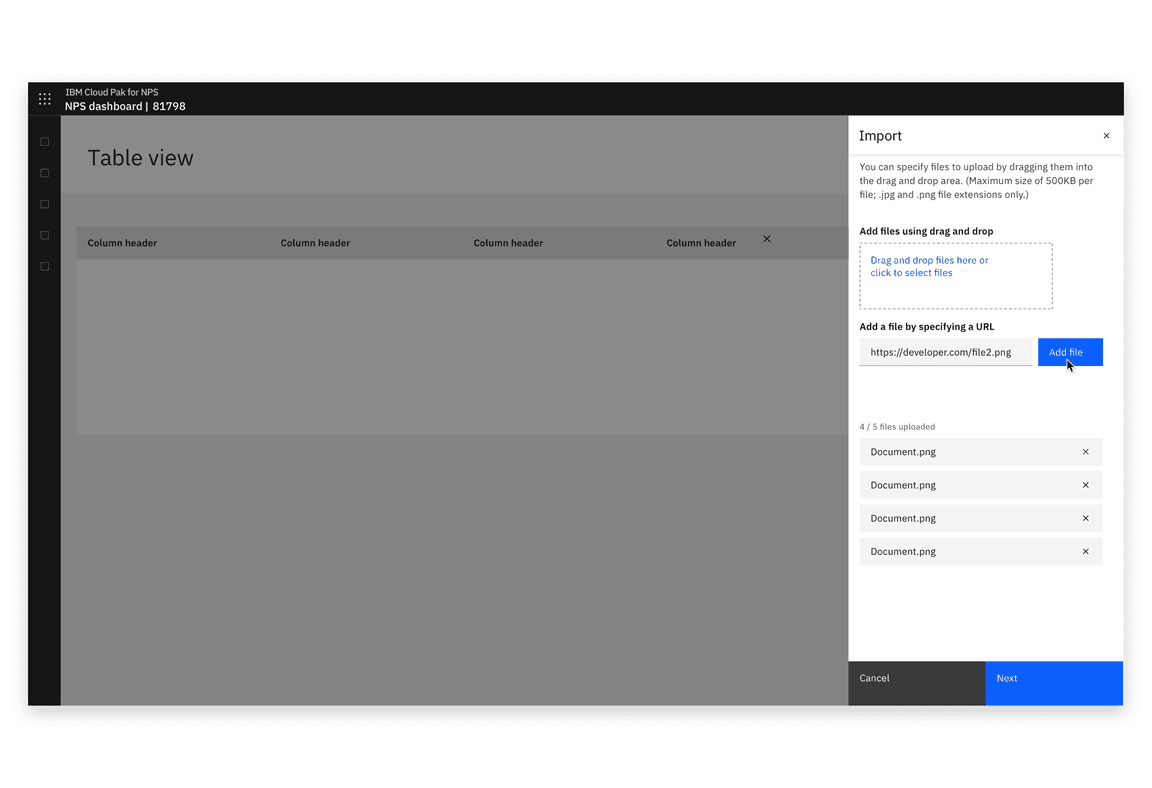Click the Next button
The height and width of the screenshot is (788, 1152).
(1054, 683)
